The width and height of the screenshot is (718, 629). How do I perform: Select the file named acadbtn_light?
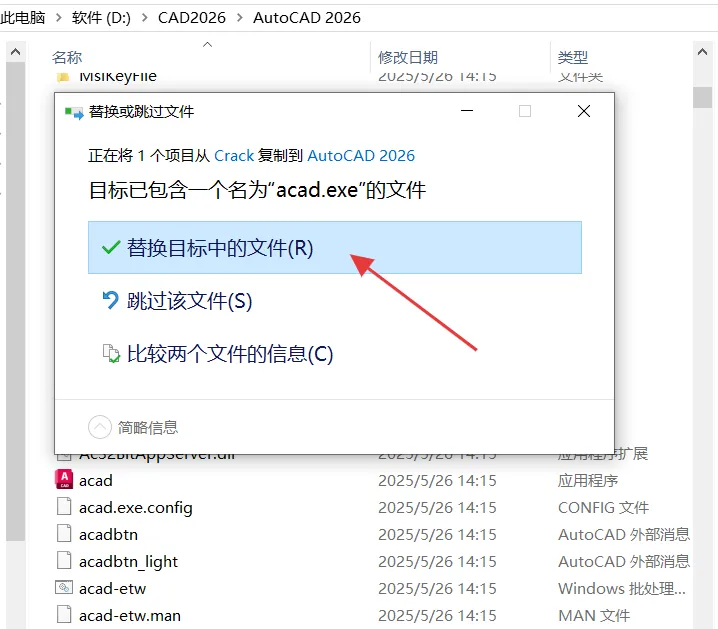128,562
